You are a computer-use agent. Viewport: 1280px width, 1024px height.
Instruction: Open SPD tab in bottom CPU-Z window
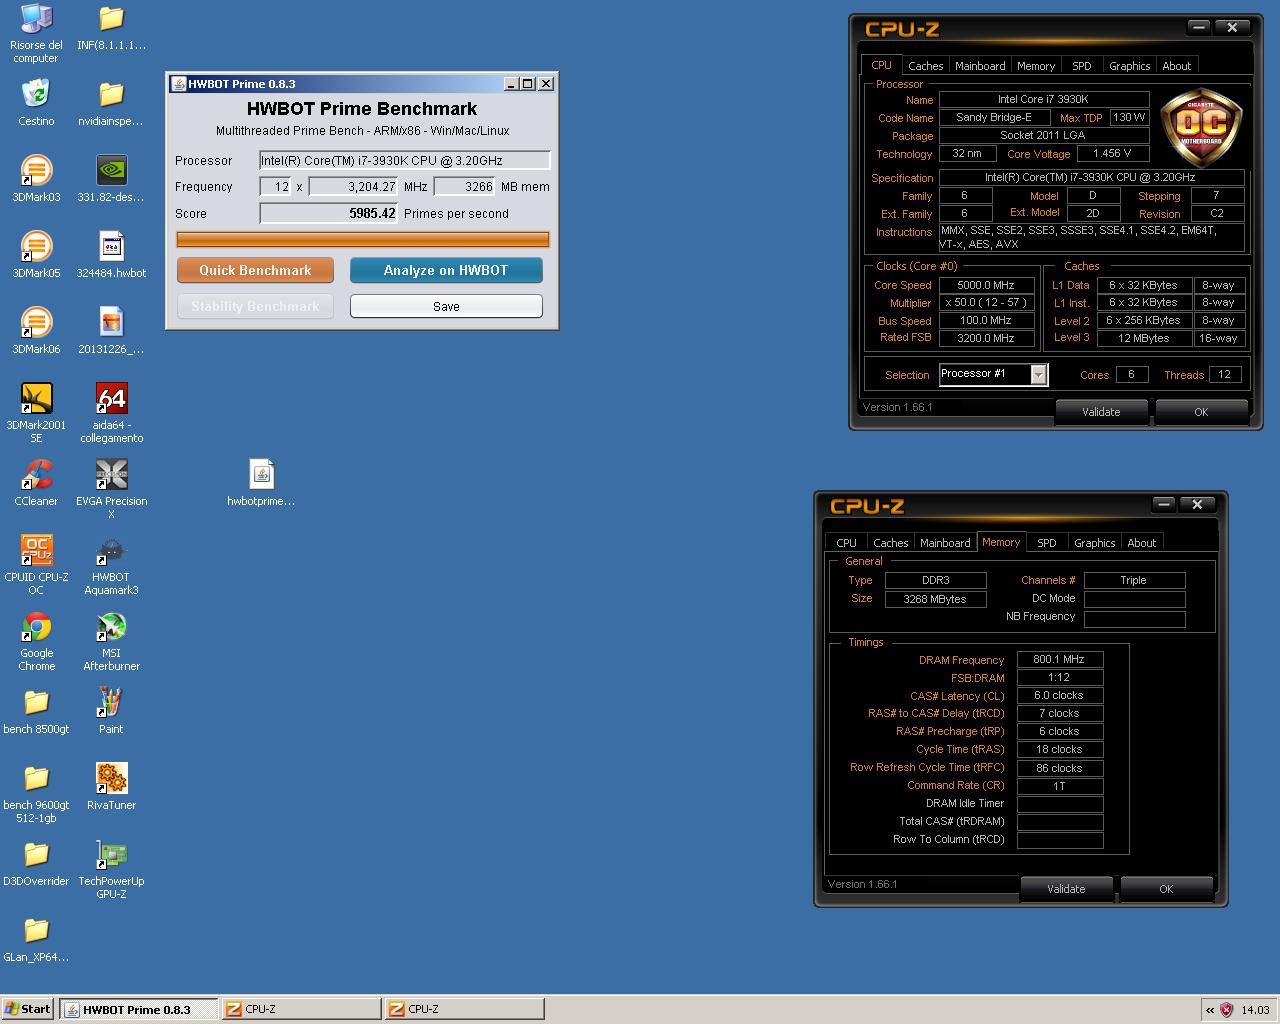(x=1047, y=543)
